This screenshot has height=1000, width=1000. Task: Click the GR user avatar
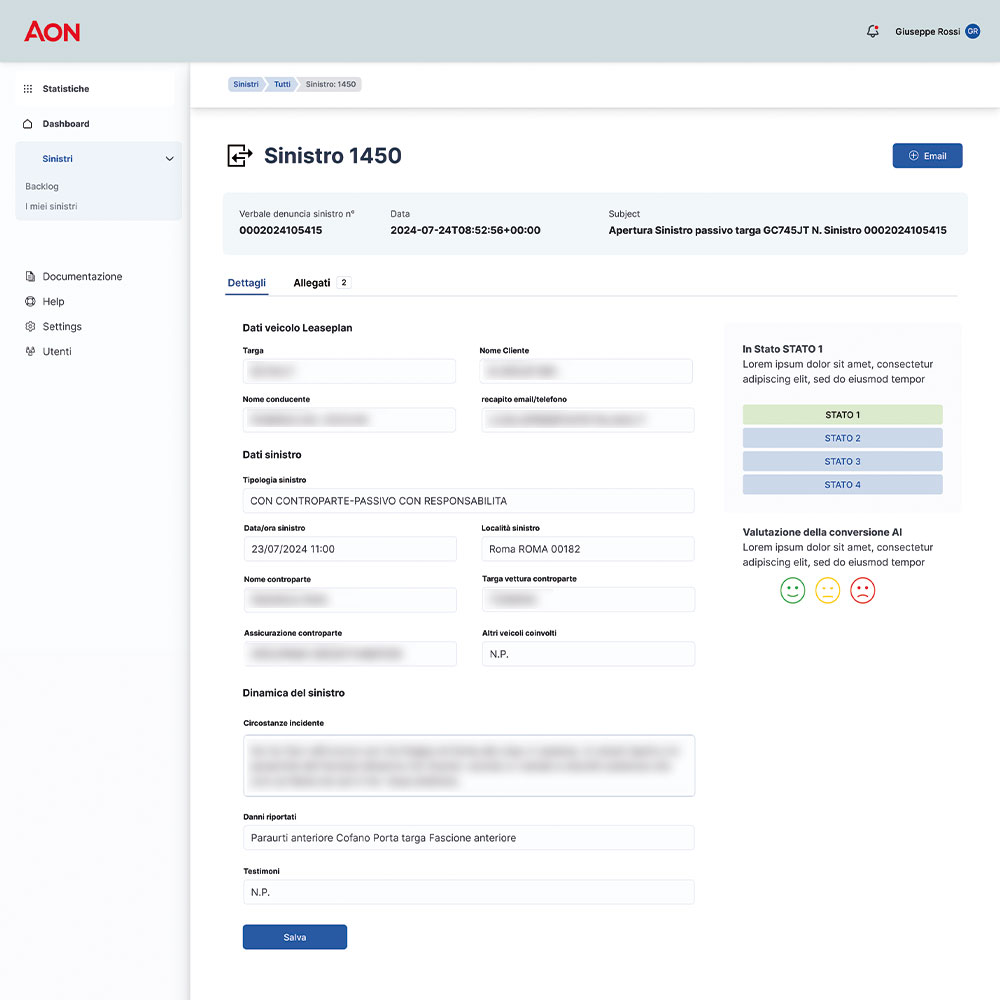[x=972, y=32]
